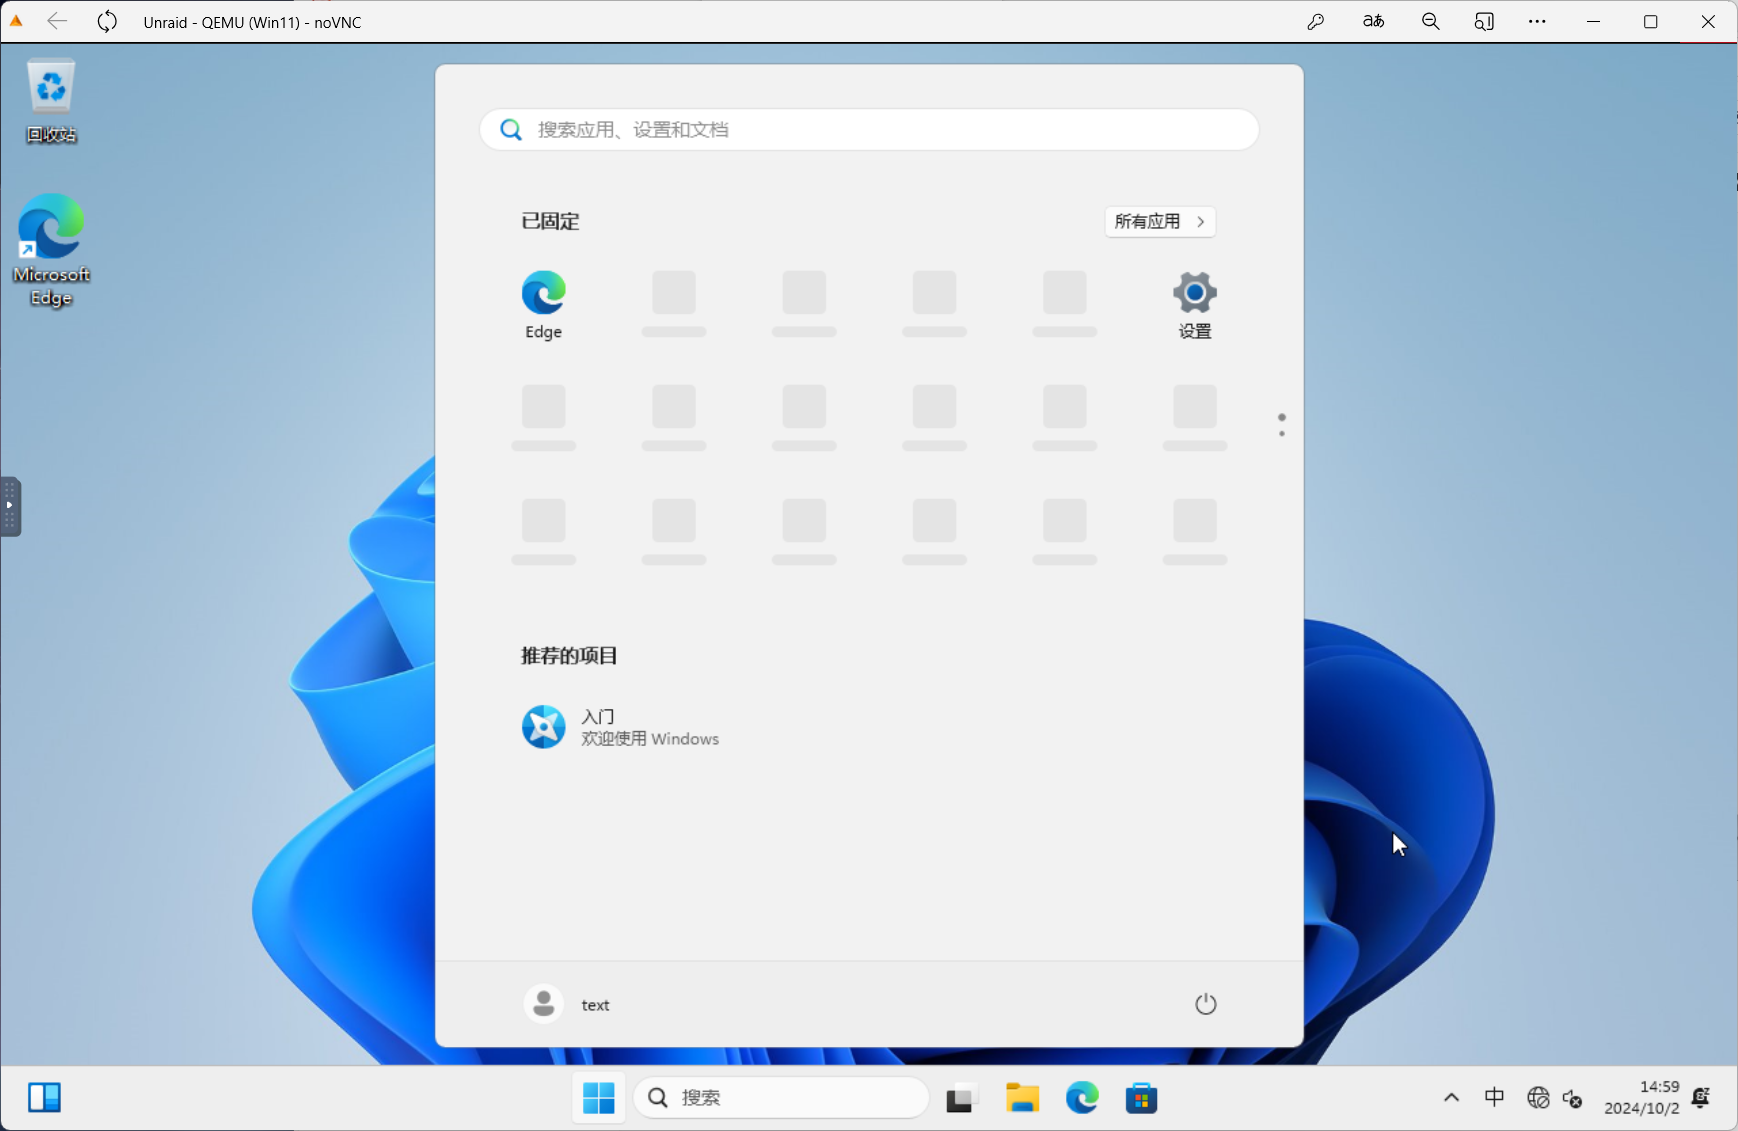Open the Widgets panel on taskbar
The width and height of the screenshot is (1738, 1131).
click(44, 1098)
